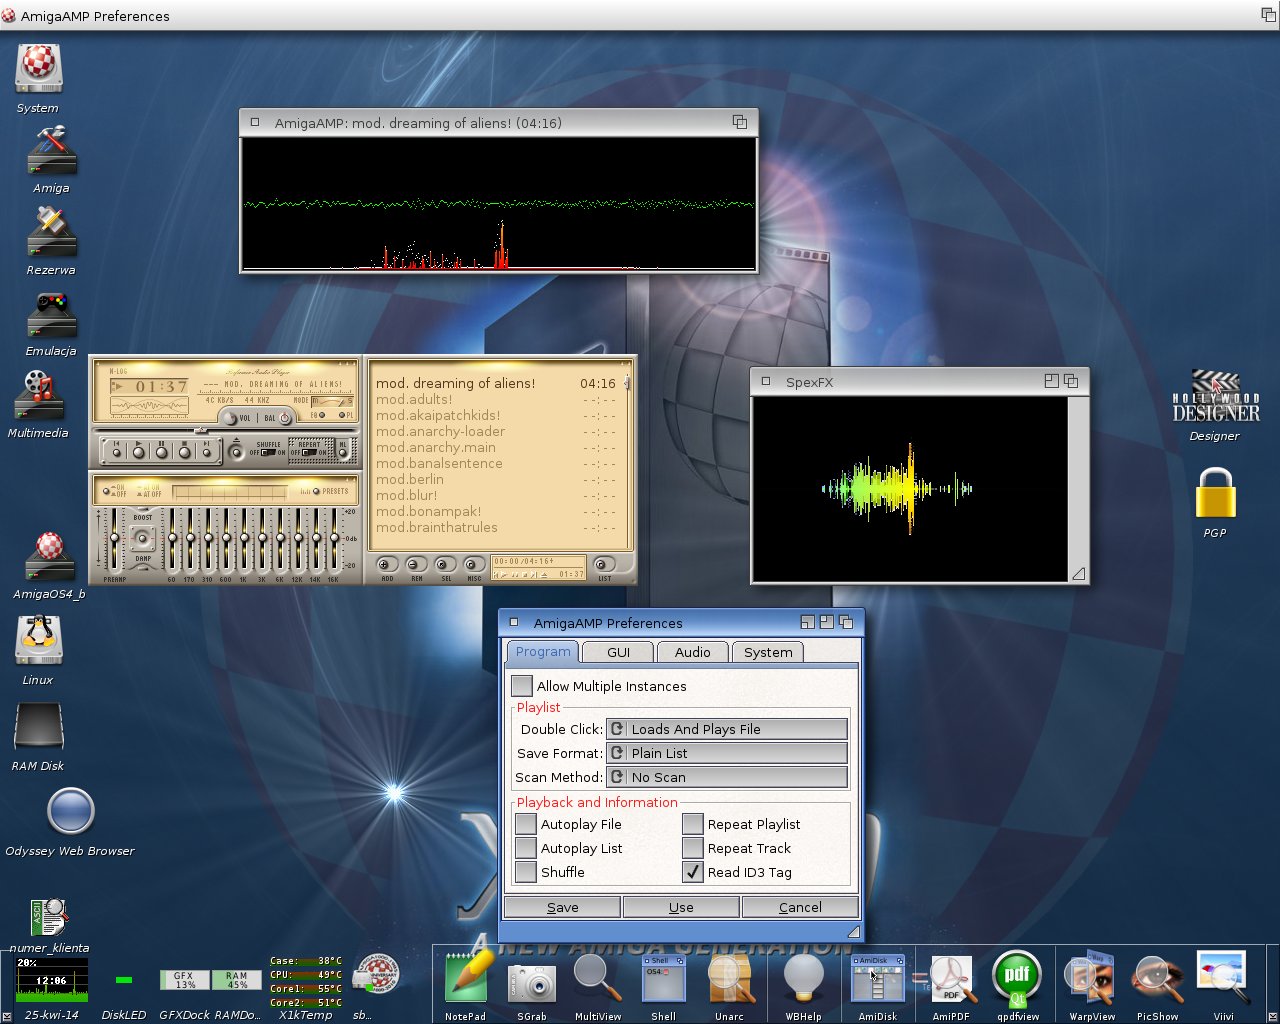The height and width of the screenshot is (1024, 1280).
Task: Open the Double Click cycle gadget
Action: (x=727, y=729)
